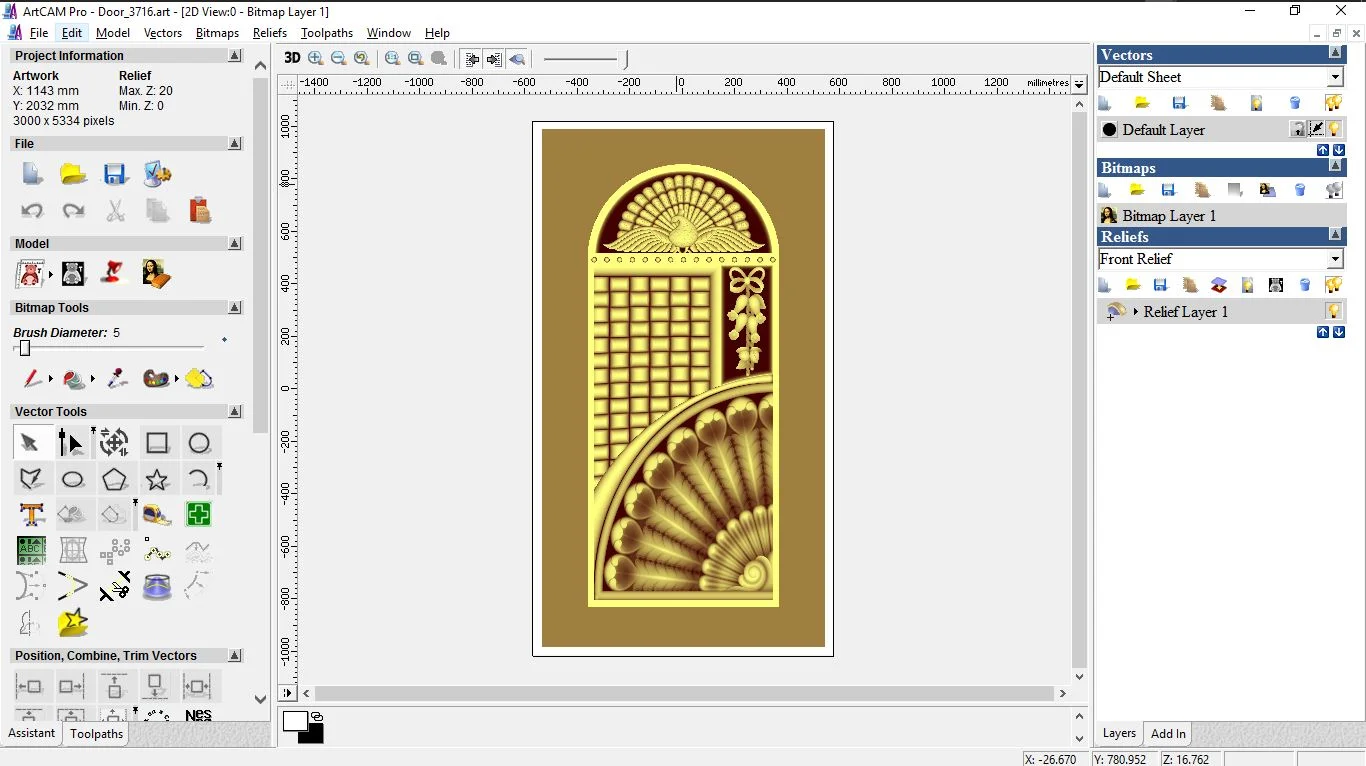The image size is (1366, 766).
Task: Select Bitmap Layer 1 in Bitmaps list
Action: click(1169, 216)
